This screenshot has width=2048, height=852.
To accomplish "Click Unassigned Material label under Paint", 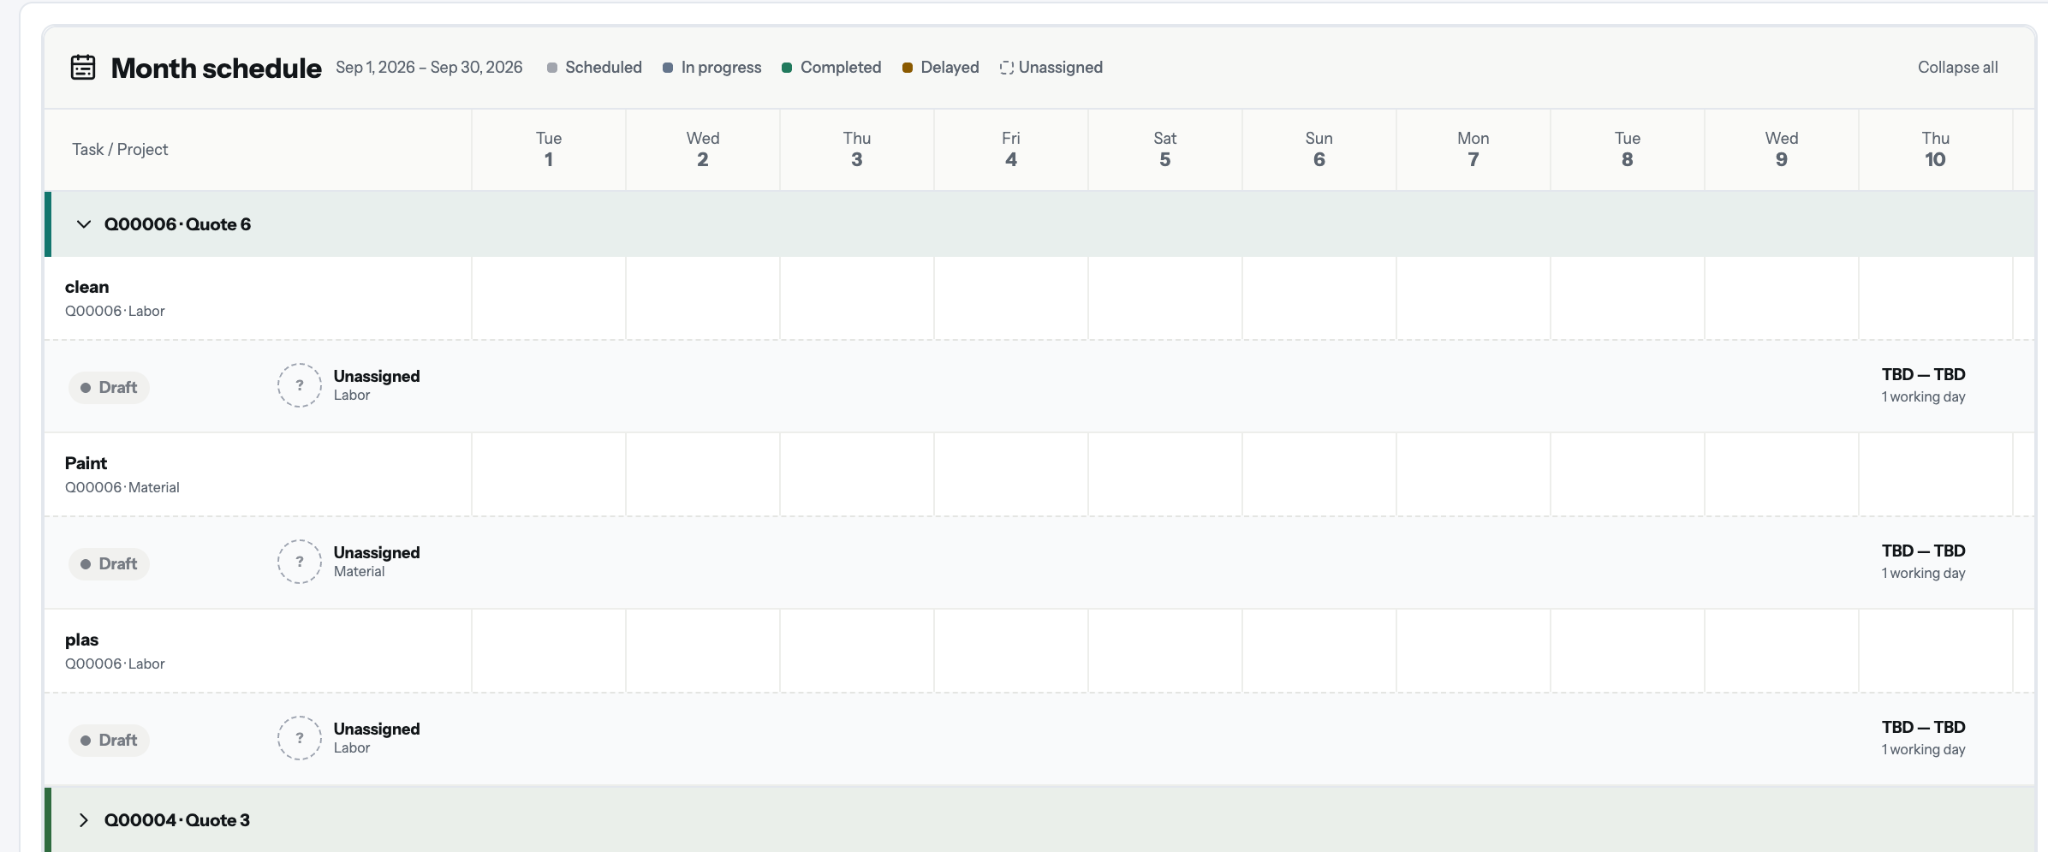I will [x=376, y=561].
